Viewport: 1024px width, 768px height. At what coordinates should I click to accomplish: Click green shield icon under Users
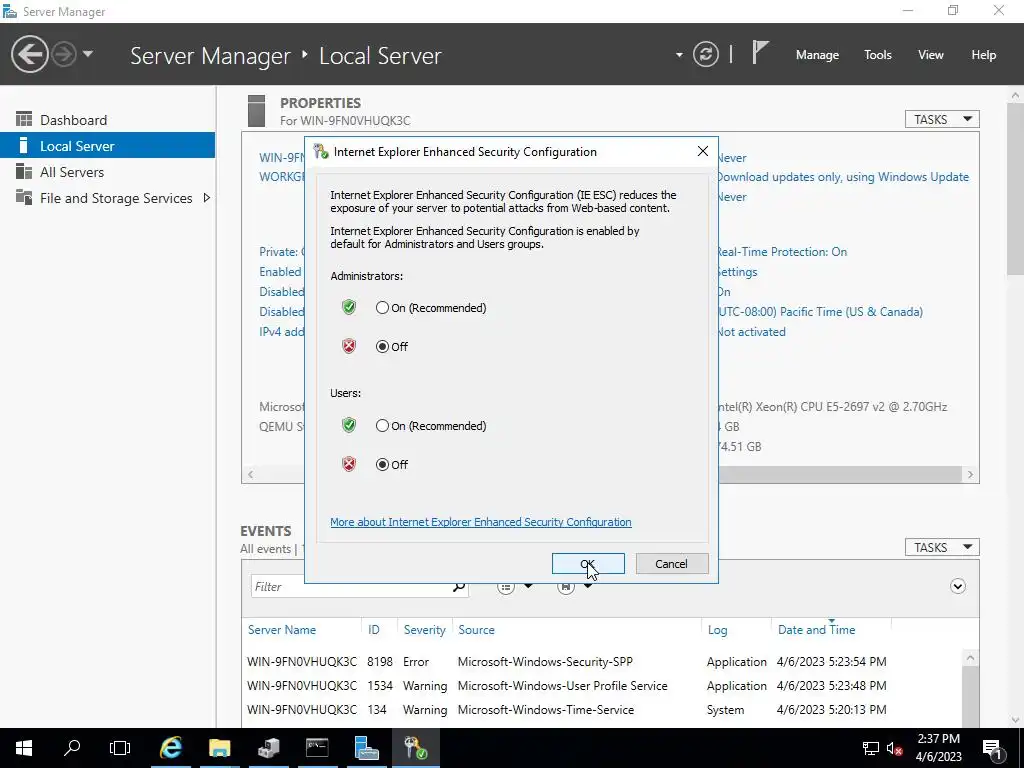coord(349,425)
